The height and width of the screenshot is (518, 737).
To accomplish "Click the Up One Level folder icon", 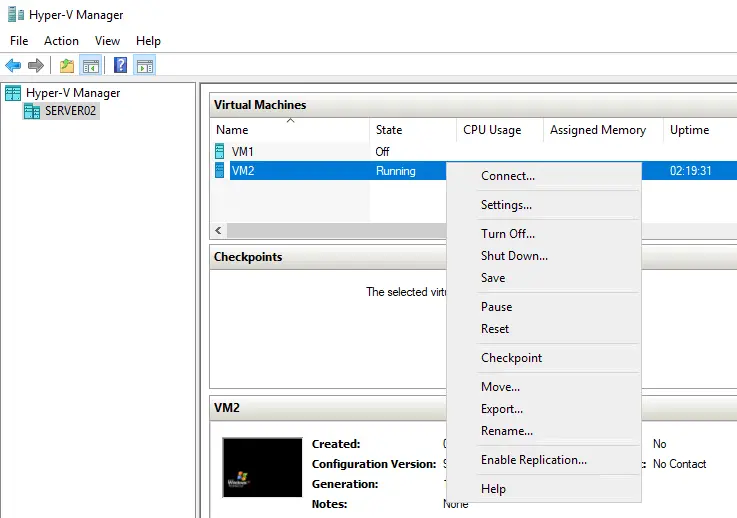I will pyautogui.click(x=66, y=66).
